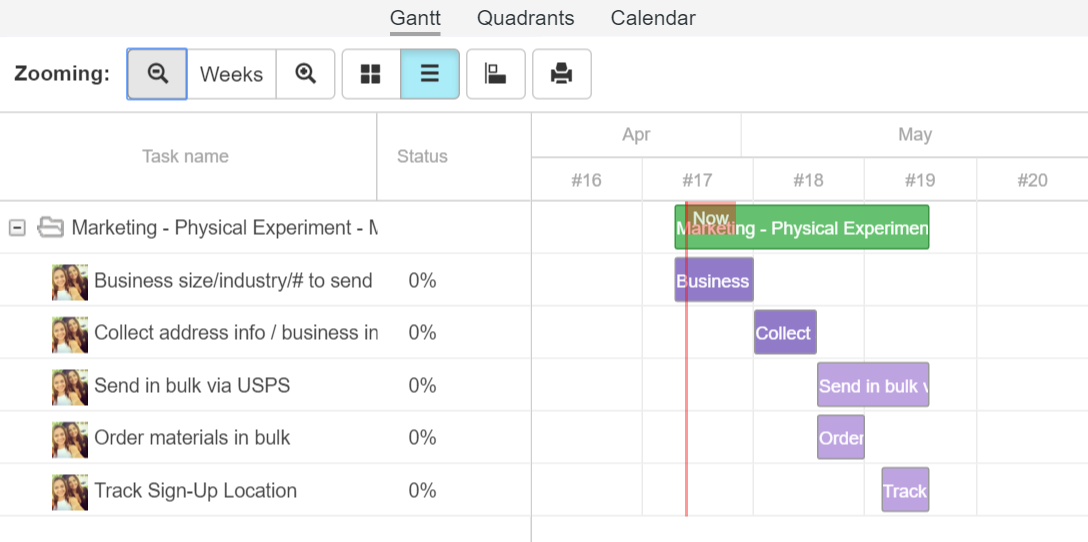Switch to grid view layout icon

click(x=371, y=74)
